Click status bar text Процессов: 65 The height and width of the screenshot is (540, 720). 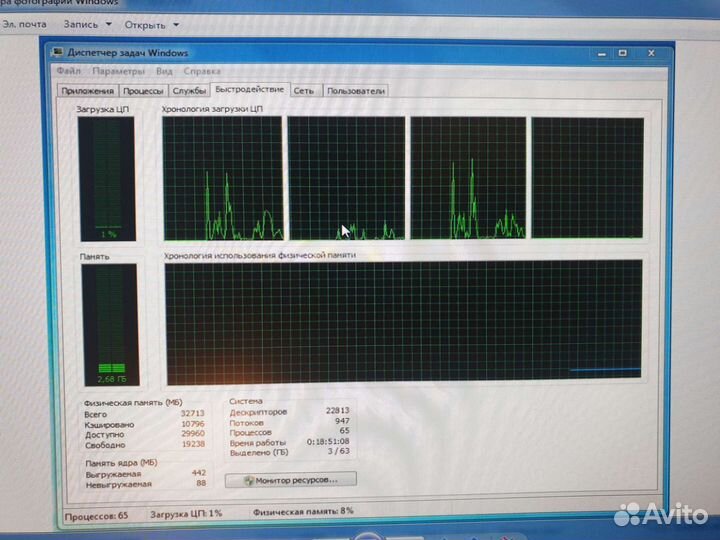tap(96, 516)
